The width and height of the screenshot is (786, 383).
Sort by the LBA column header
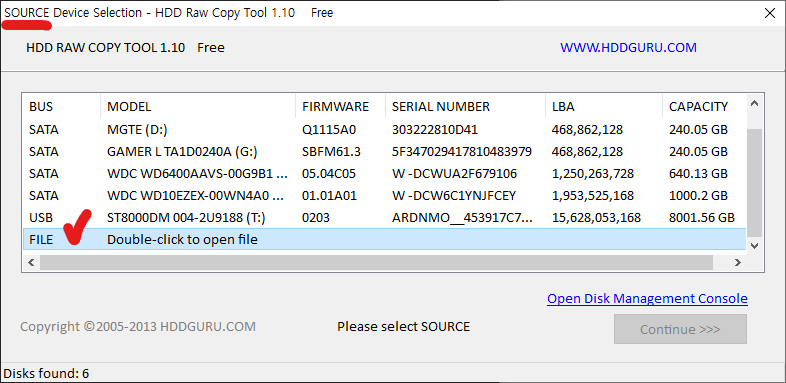(604, 106)
